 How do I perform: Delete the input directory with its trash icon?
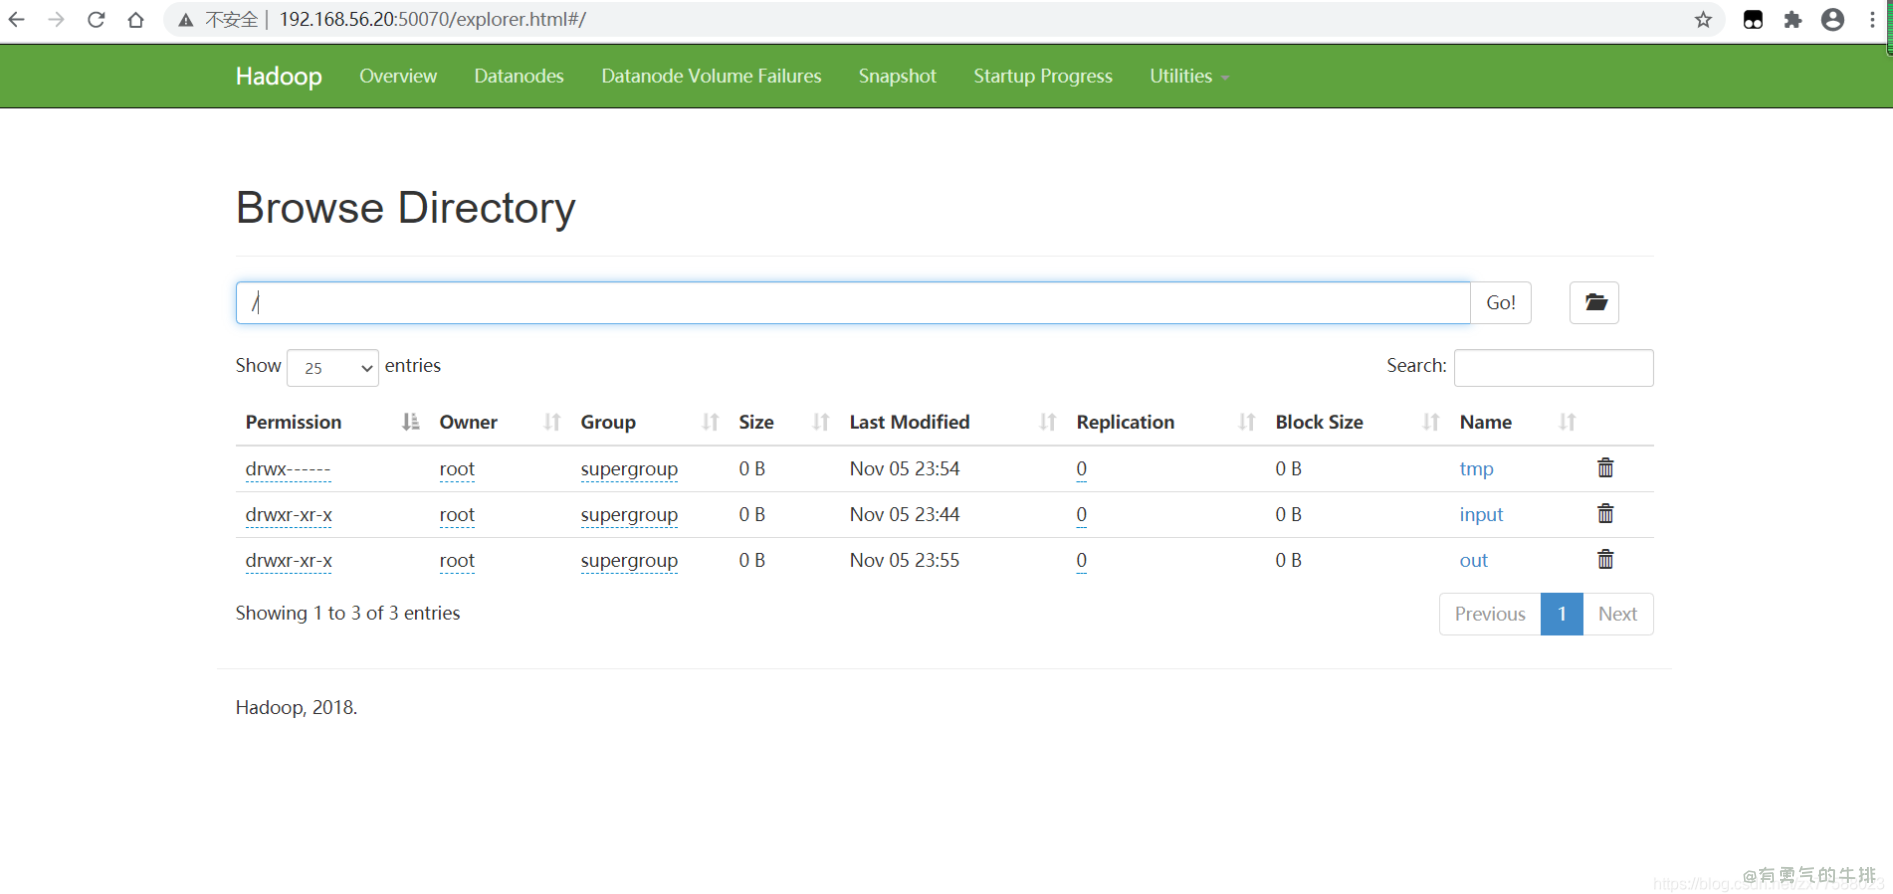point(1605,514)
